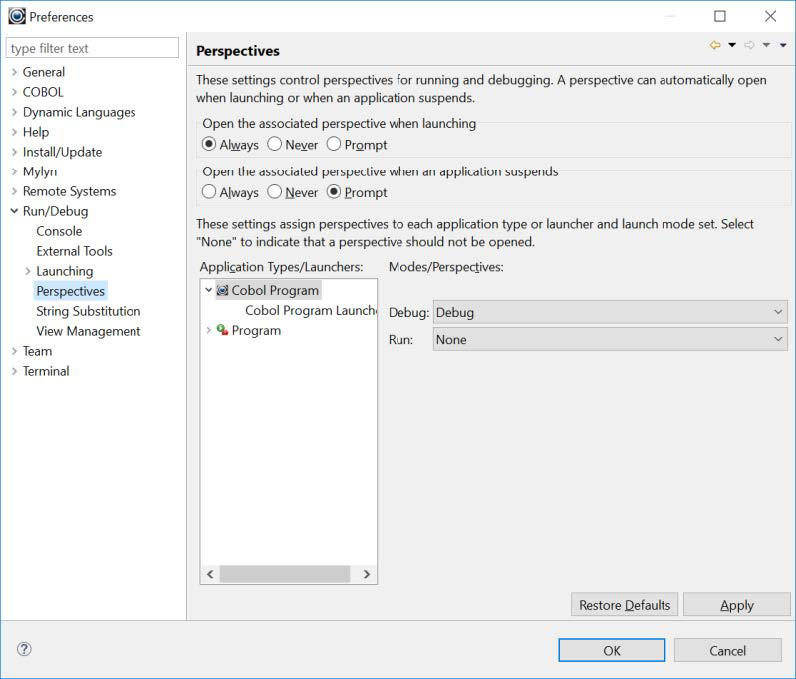Click the Preferences window title icon
Image resolution: width=796 pixels, height=679 pixels.
point(16,16)
